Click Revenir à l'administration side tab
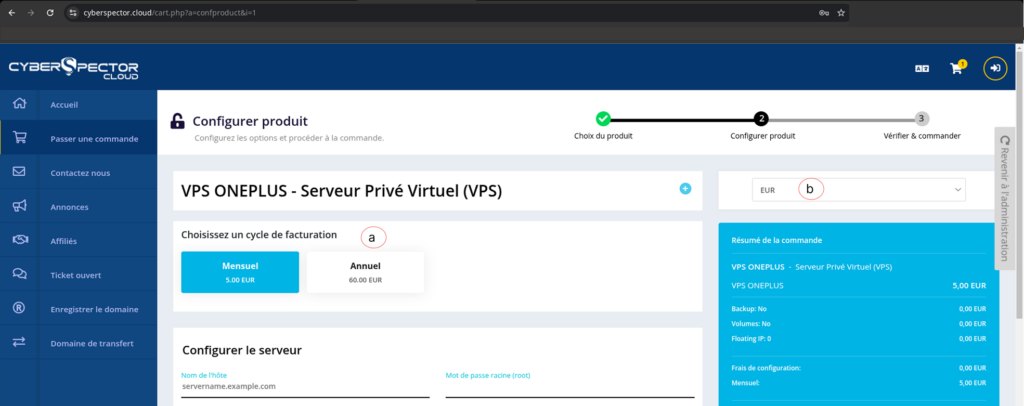 [x=1004, y=198]
